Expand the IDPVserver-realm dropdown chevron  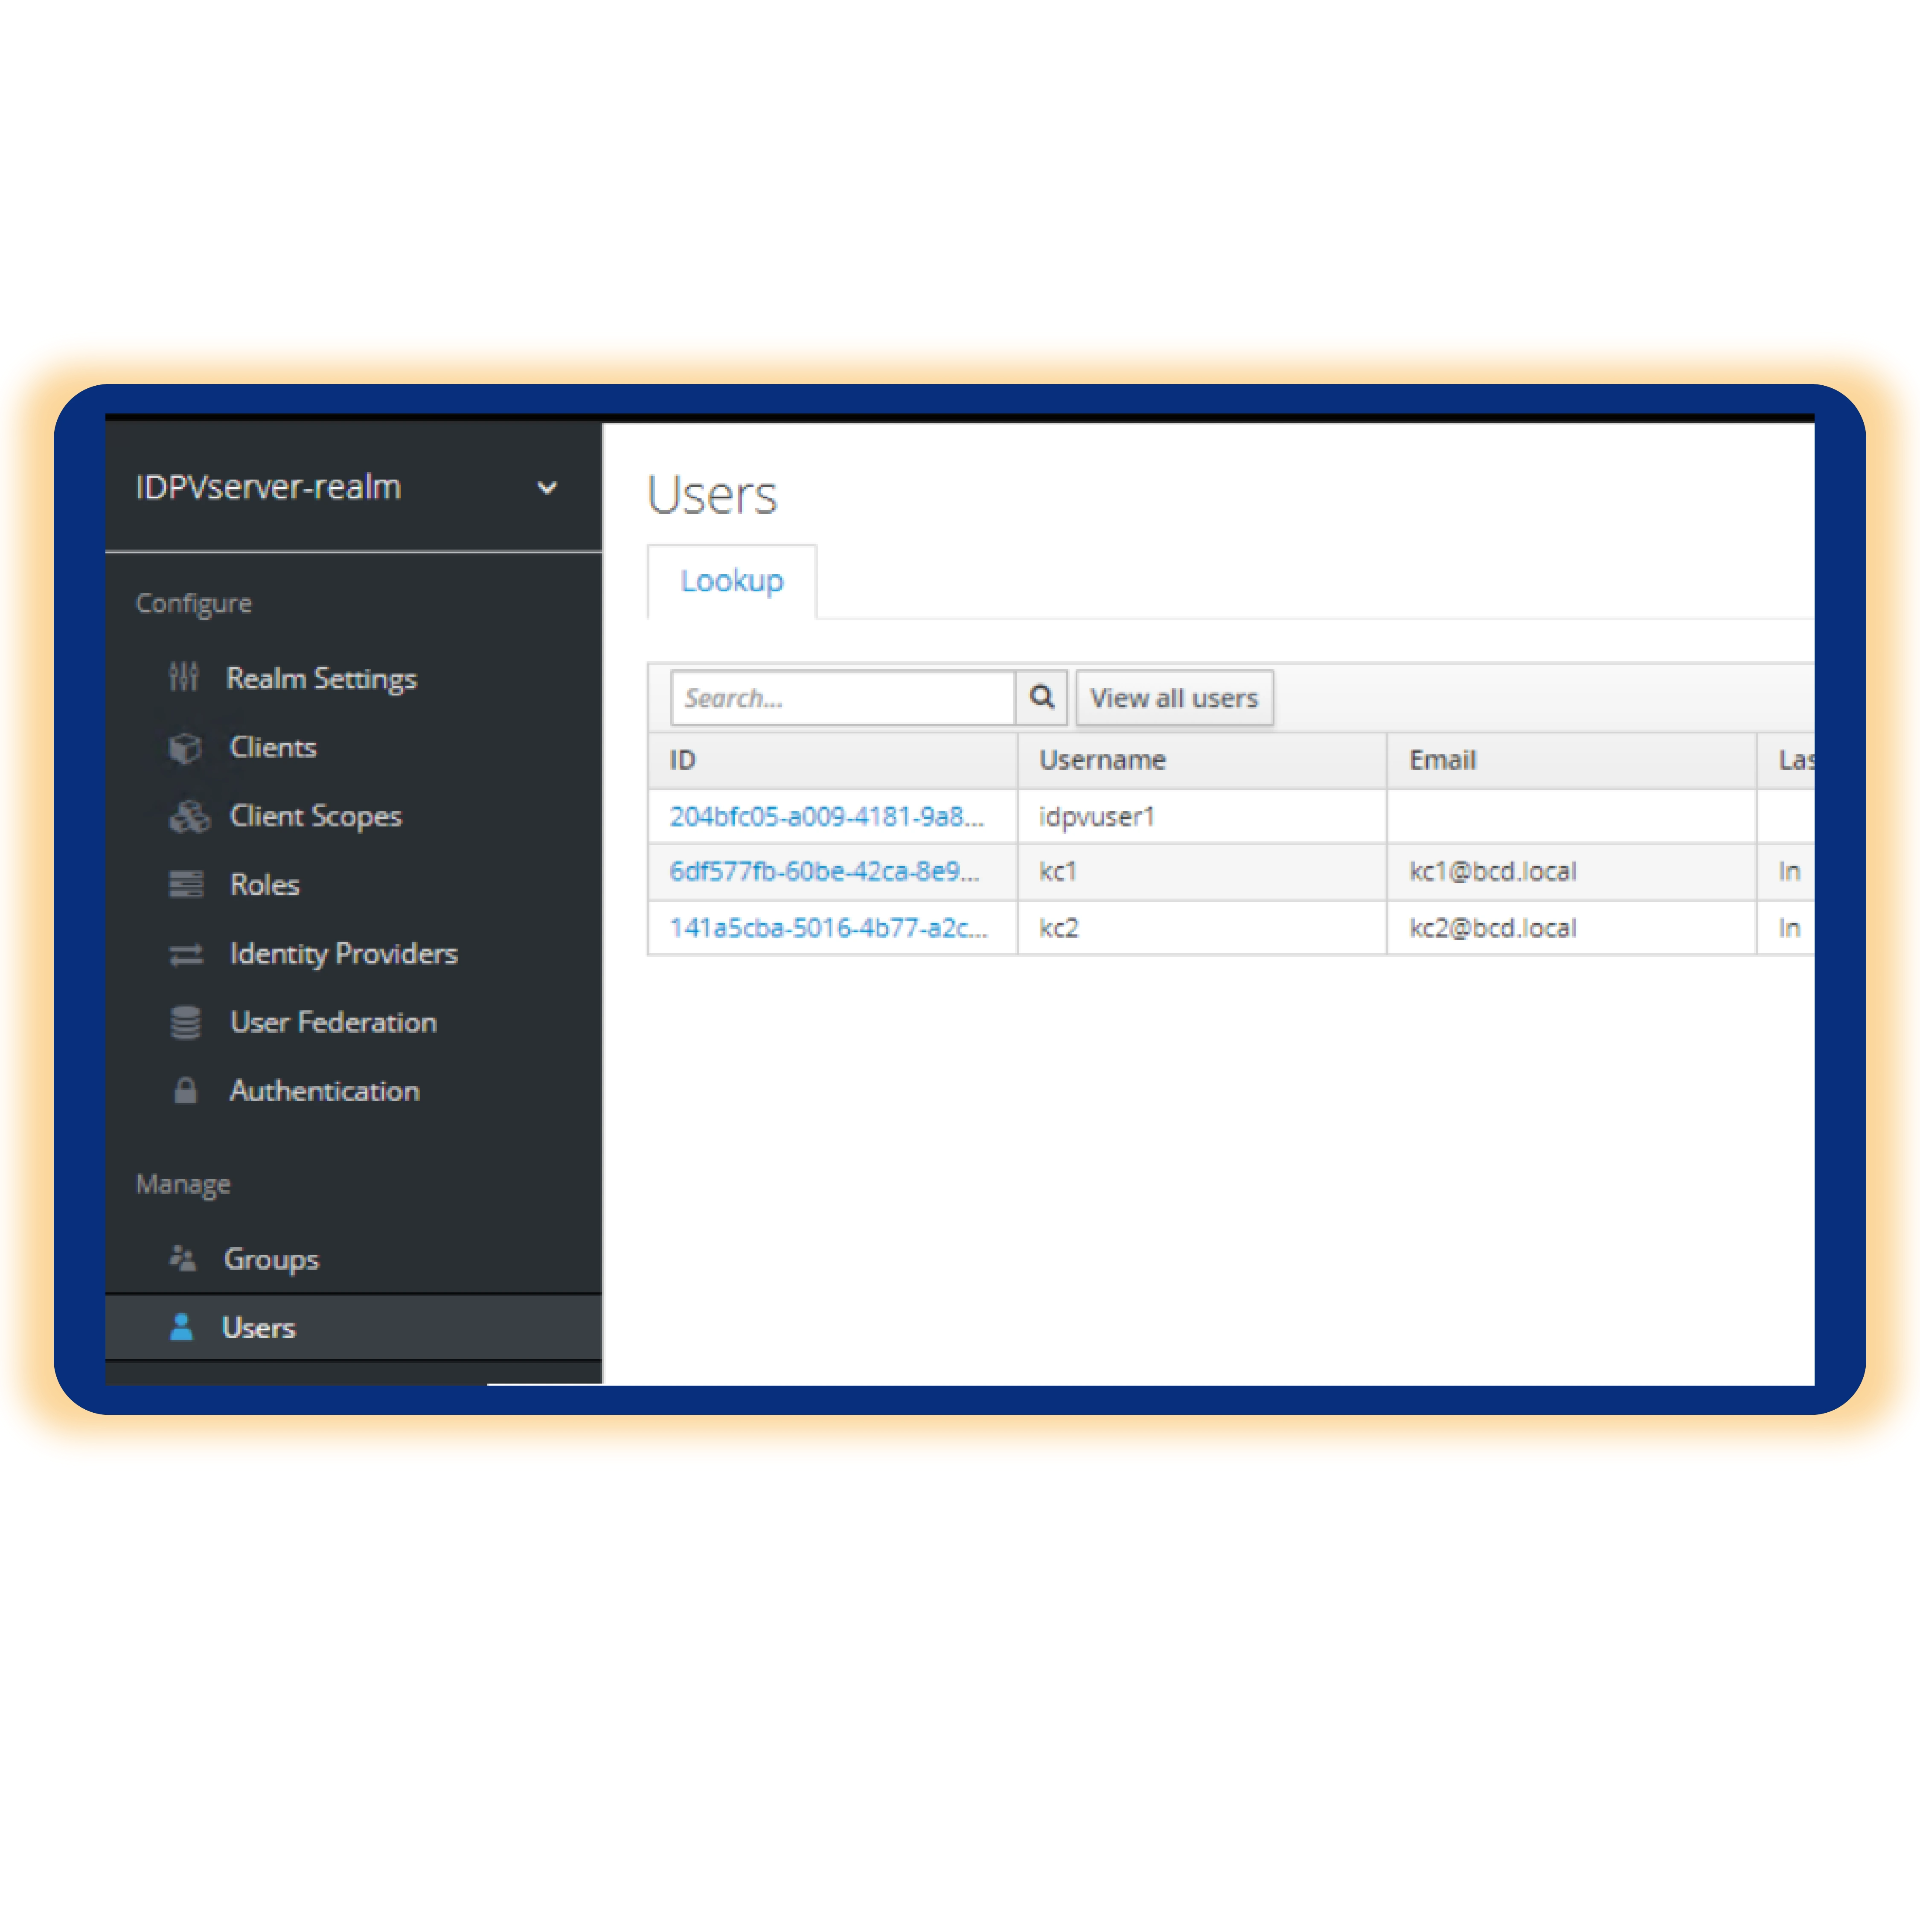point(547,488)
